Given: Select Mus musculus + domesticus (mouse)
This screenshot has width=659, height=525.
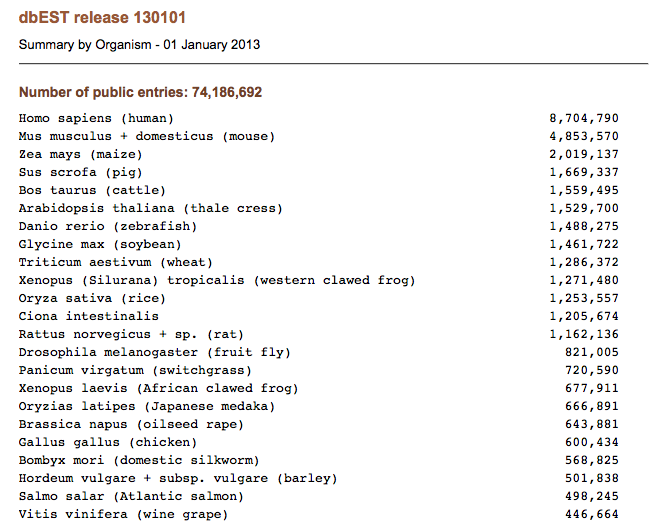Looking at the screenshot, I should tap(147, 137).
